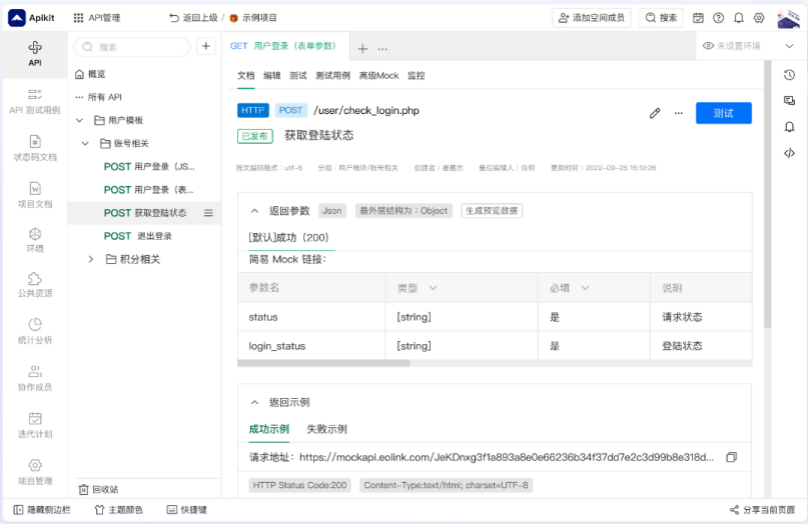The height and width of the screenshot is (526, 810).
Task: Open the history clock icon in right panel
Action: (789, 75)
